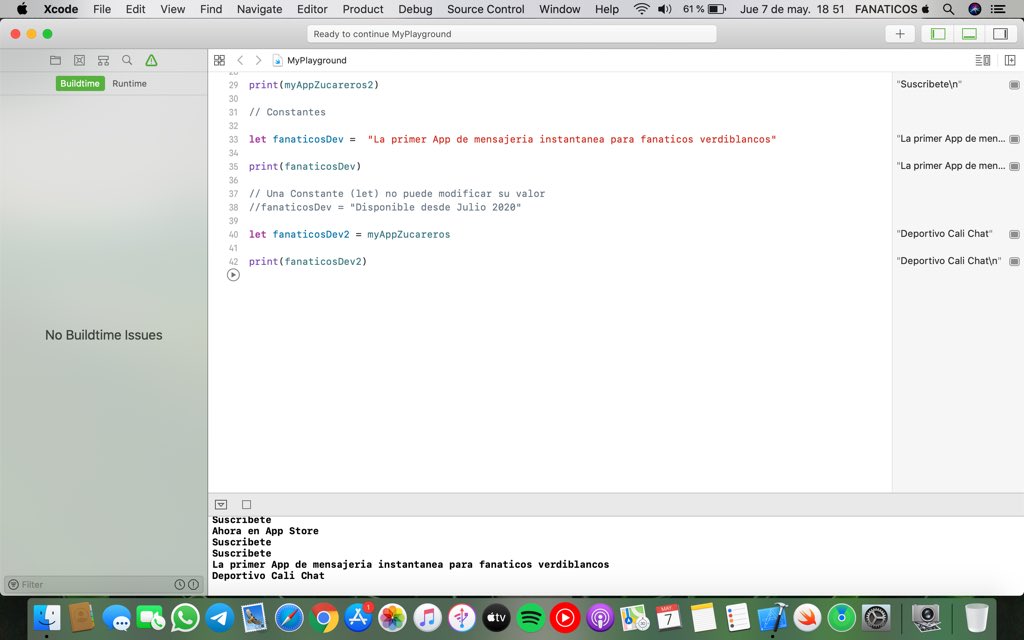Open the editor options lines icon
The width and height of the screenshot is (1024, 640).
point(983,60)
